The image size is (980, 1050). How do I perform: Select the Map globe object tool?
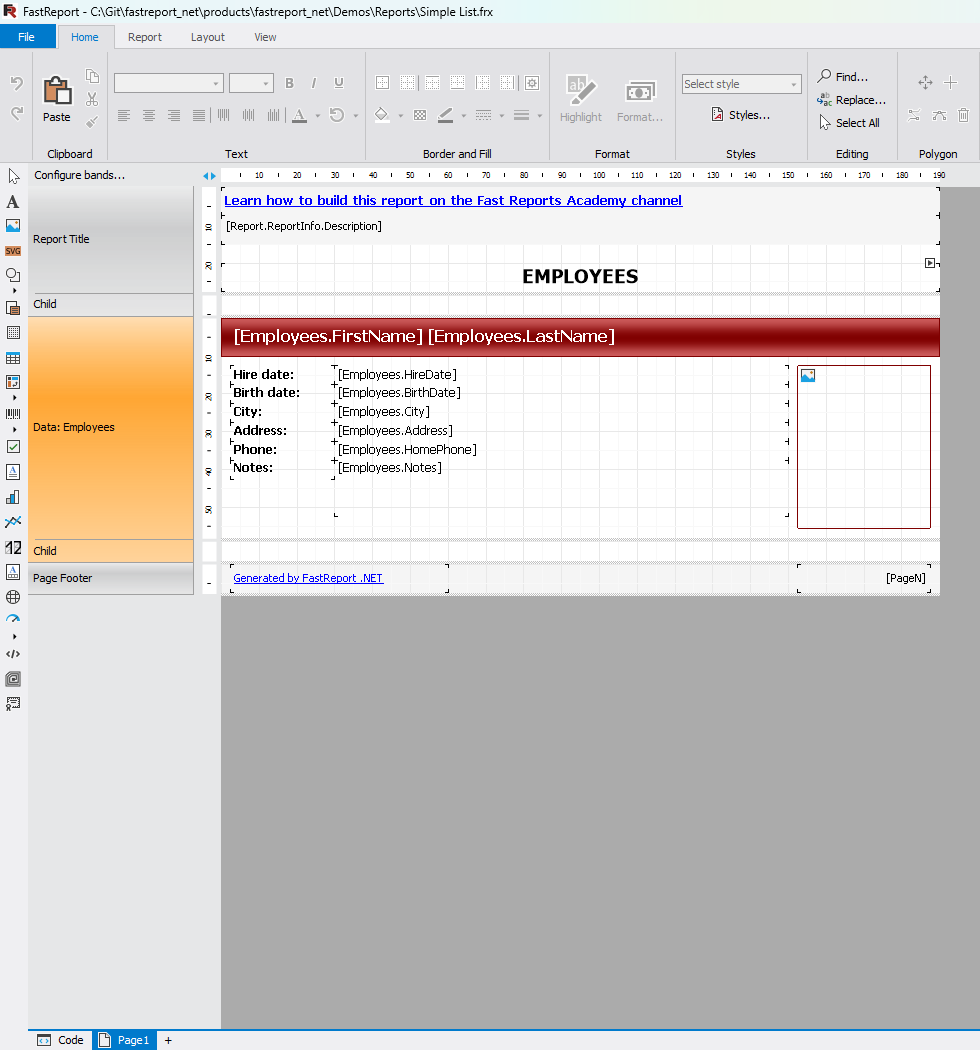[x=13, y=597]
